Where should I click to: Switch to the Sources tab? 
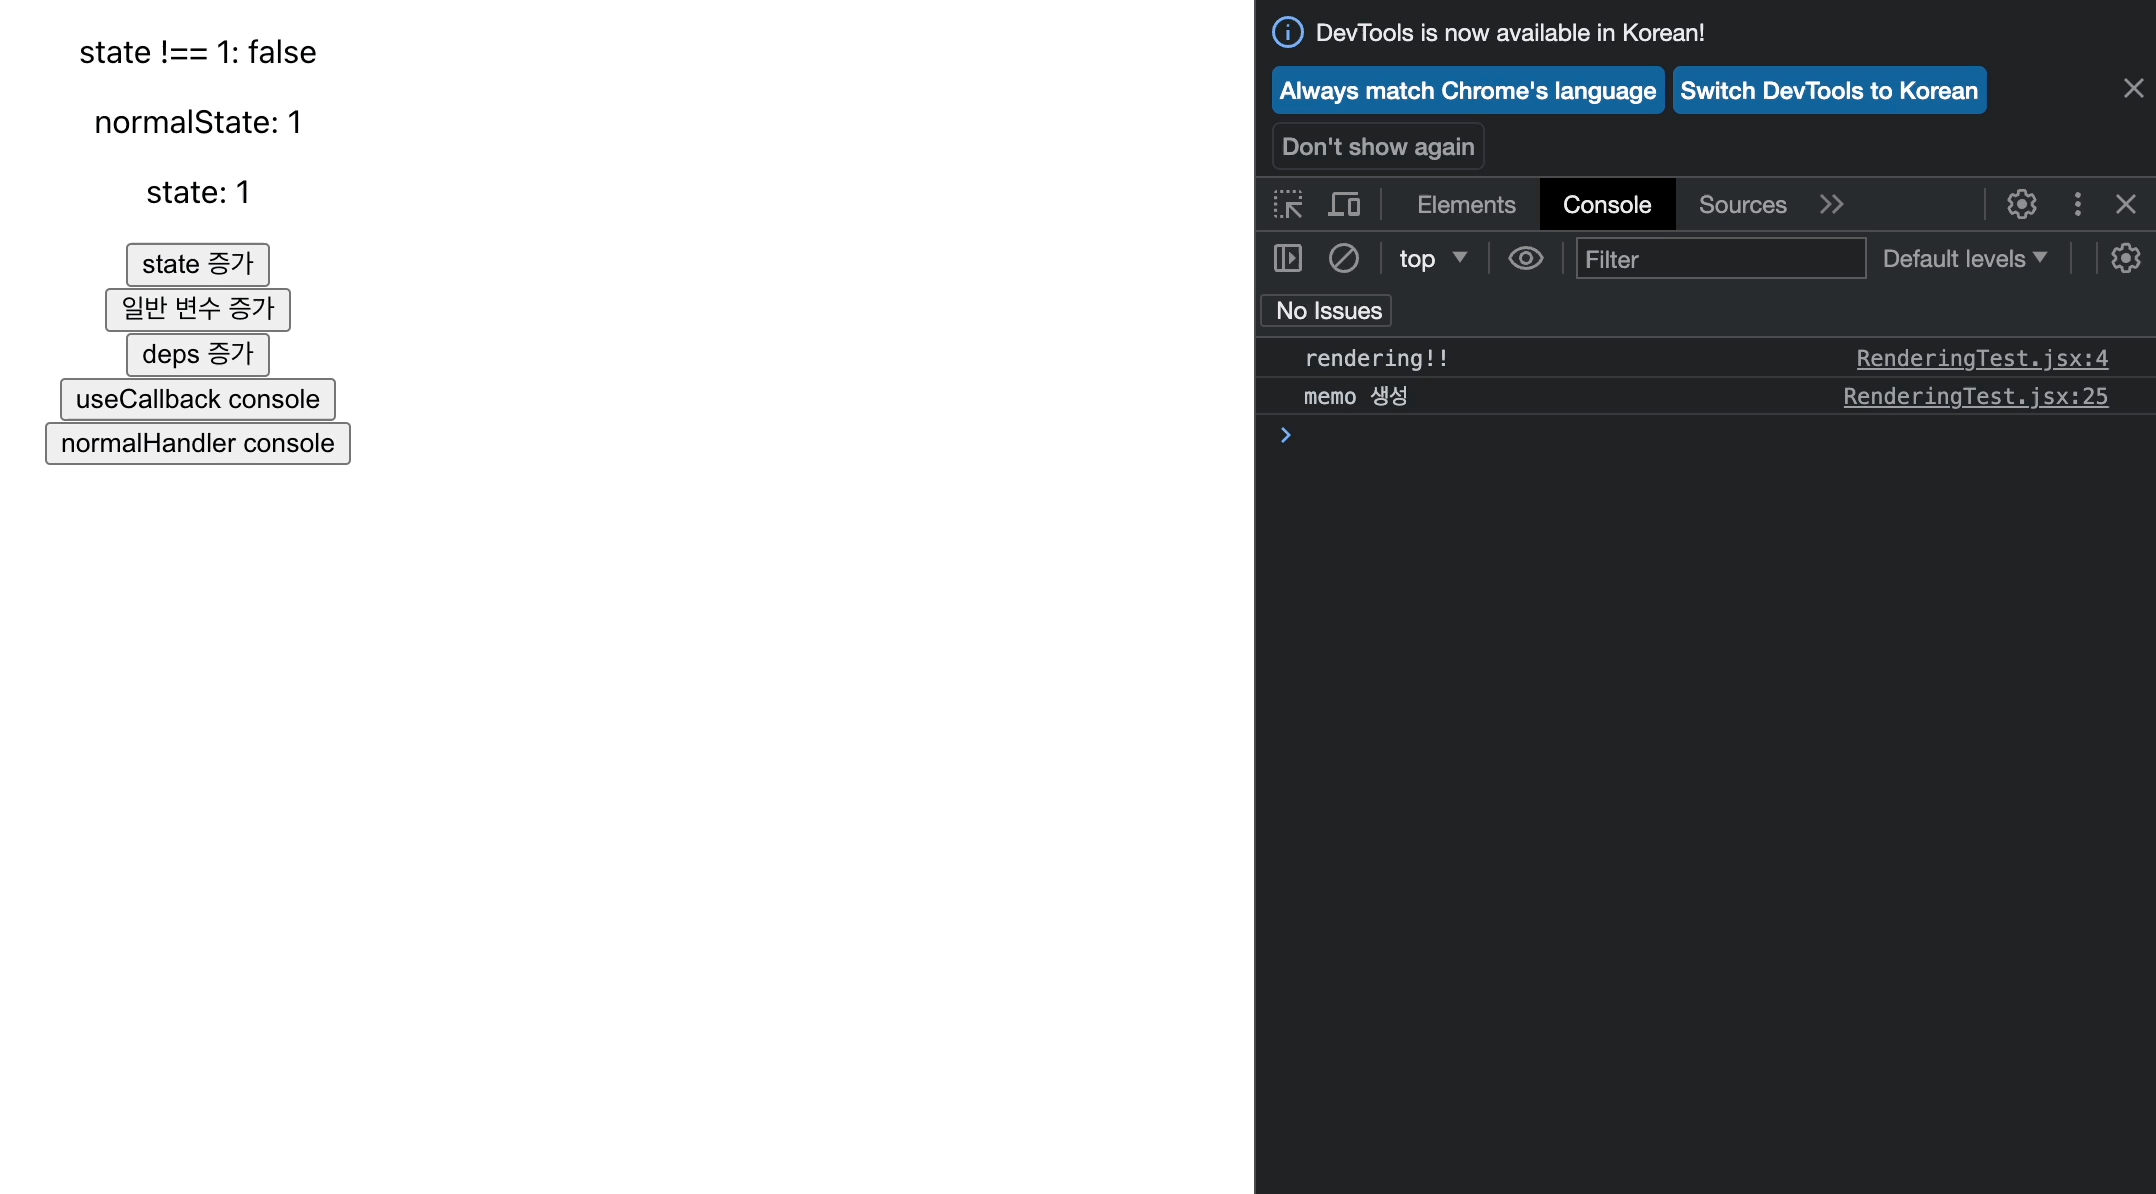(x=1742, y=205)
